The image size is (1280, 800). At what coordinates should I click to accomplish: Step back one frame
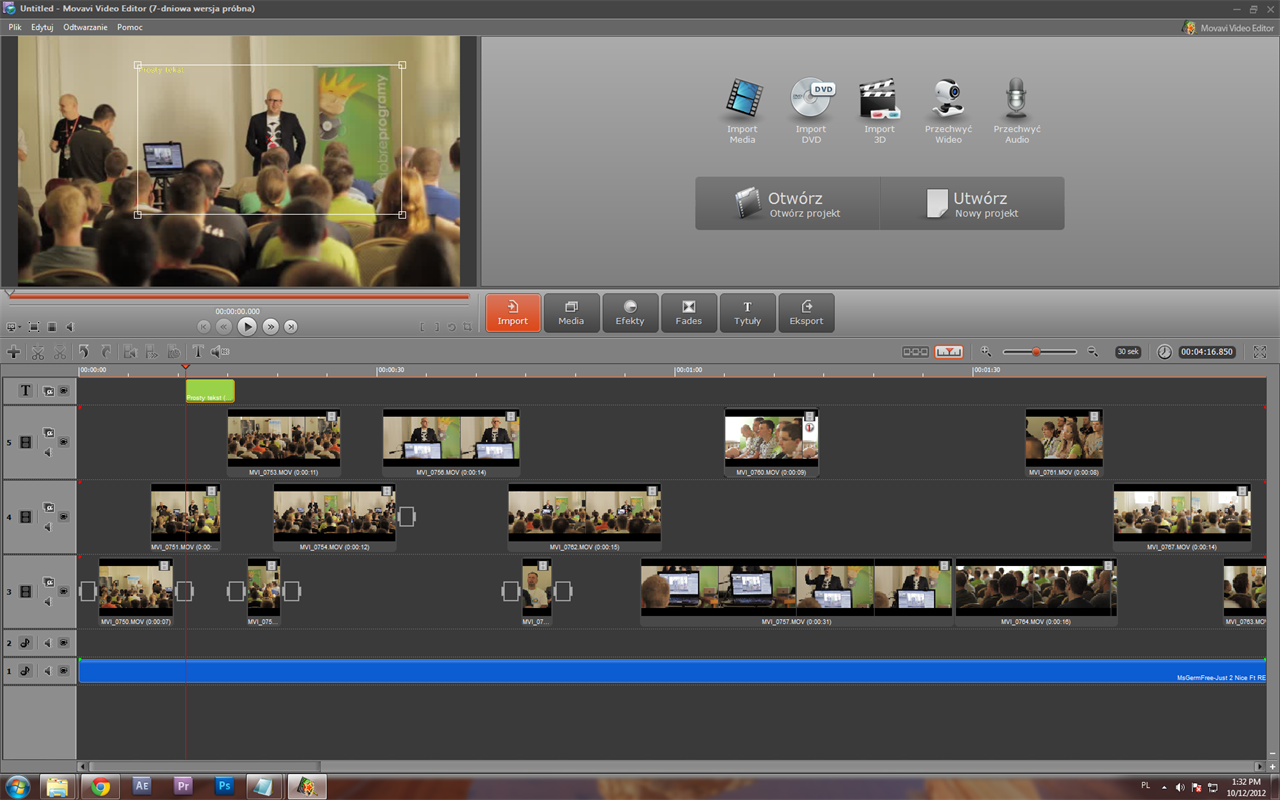224,326
